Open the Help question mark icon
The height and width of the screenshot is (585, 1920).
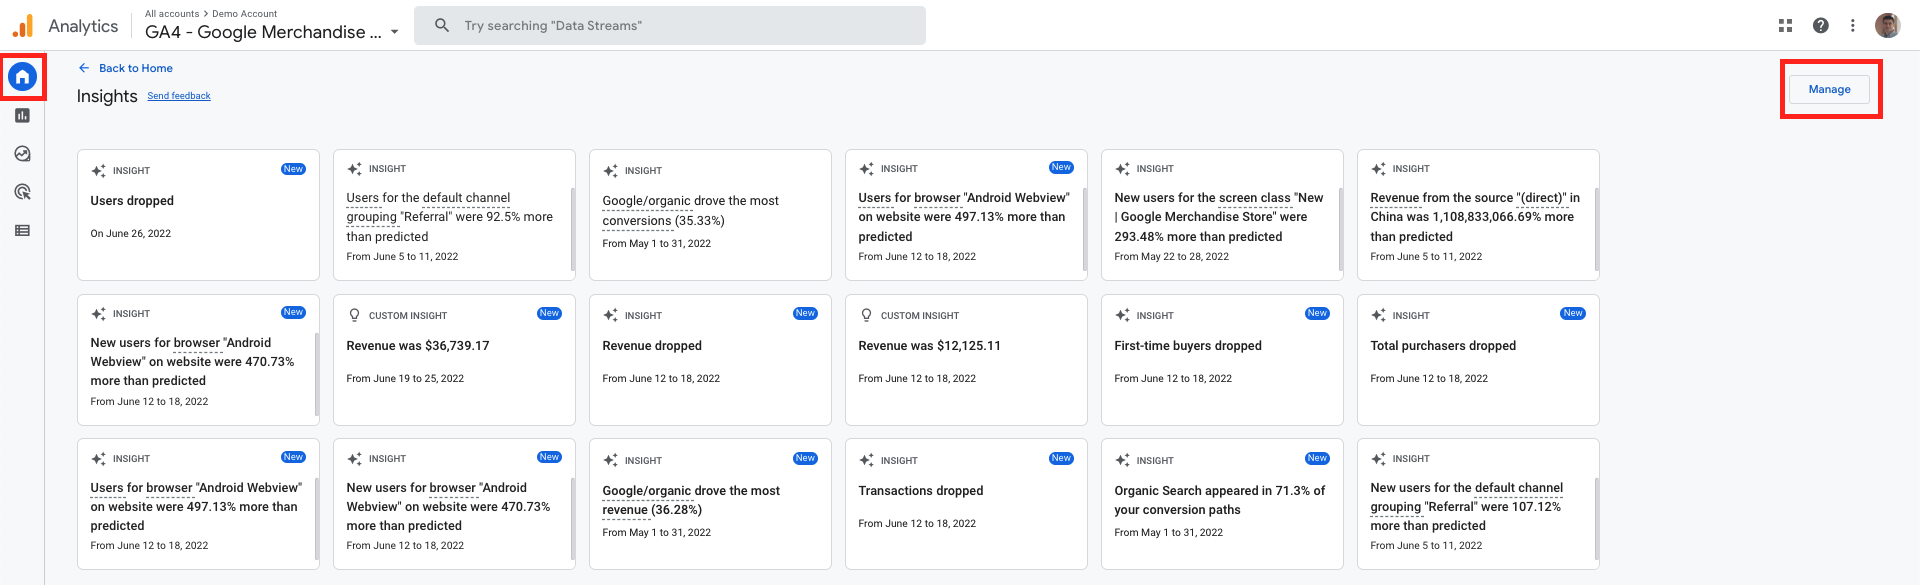pos(1821,26)
